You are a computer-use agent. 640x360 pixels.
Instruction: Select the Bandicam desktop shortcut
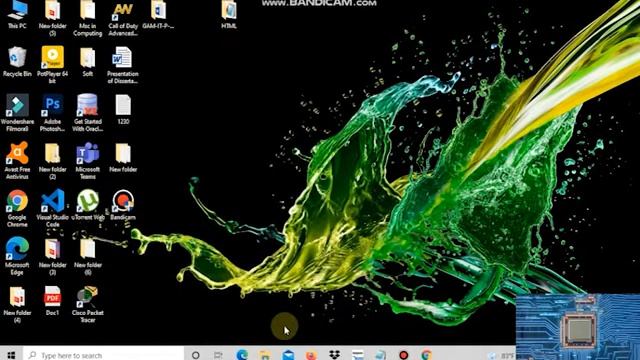[x=123, y=205]
